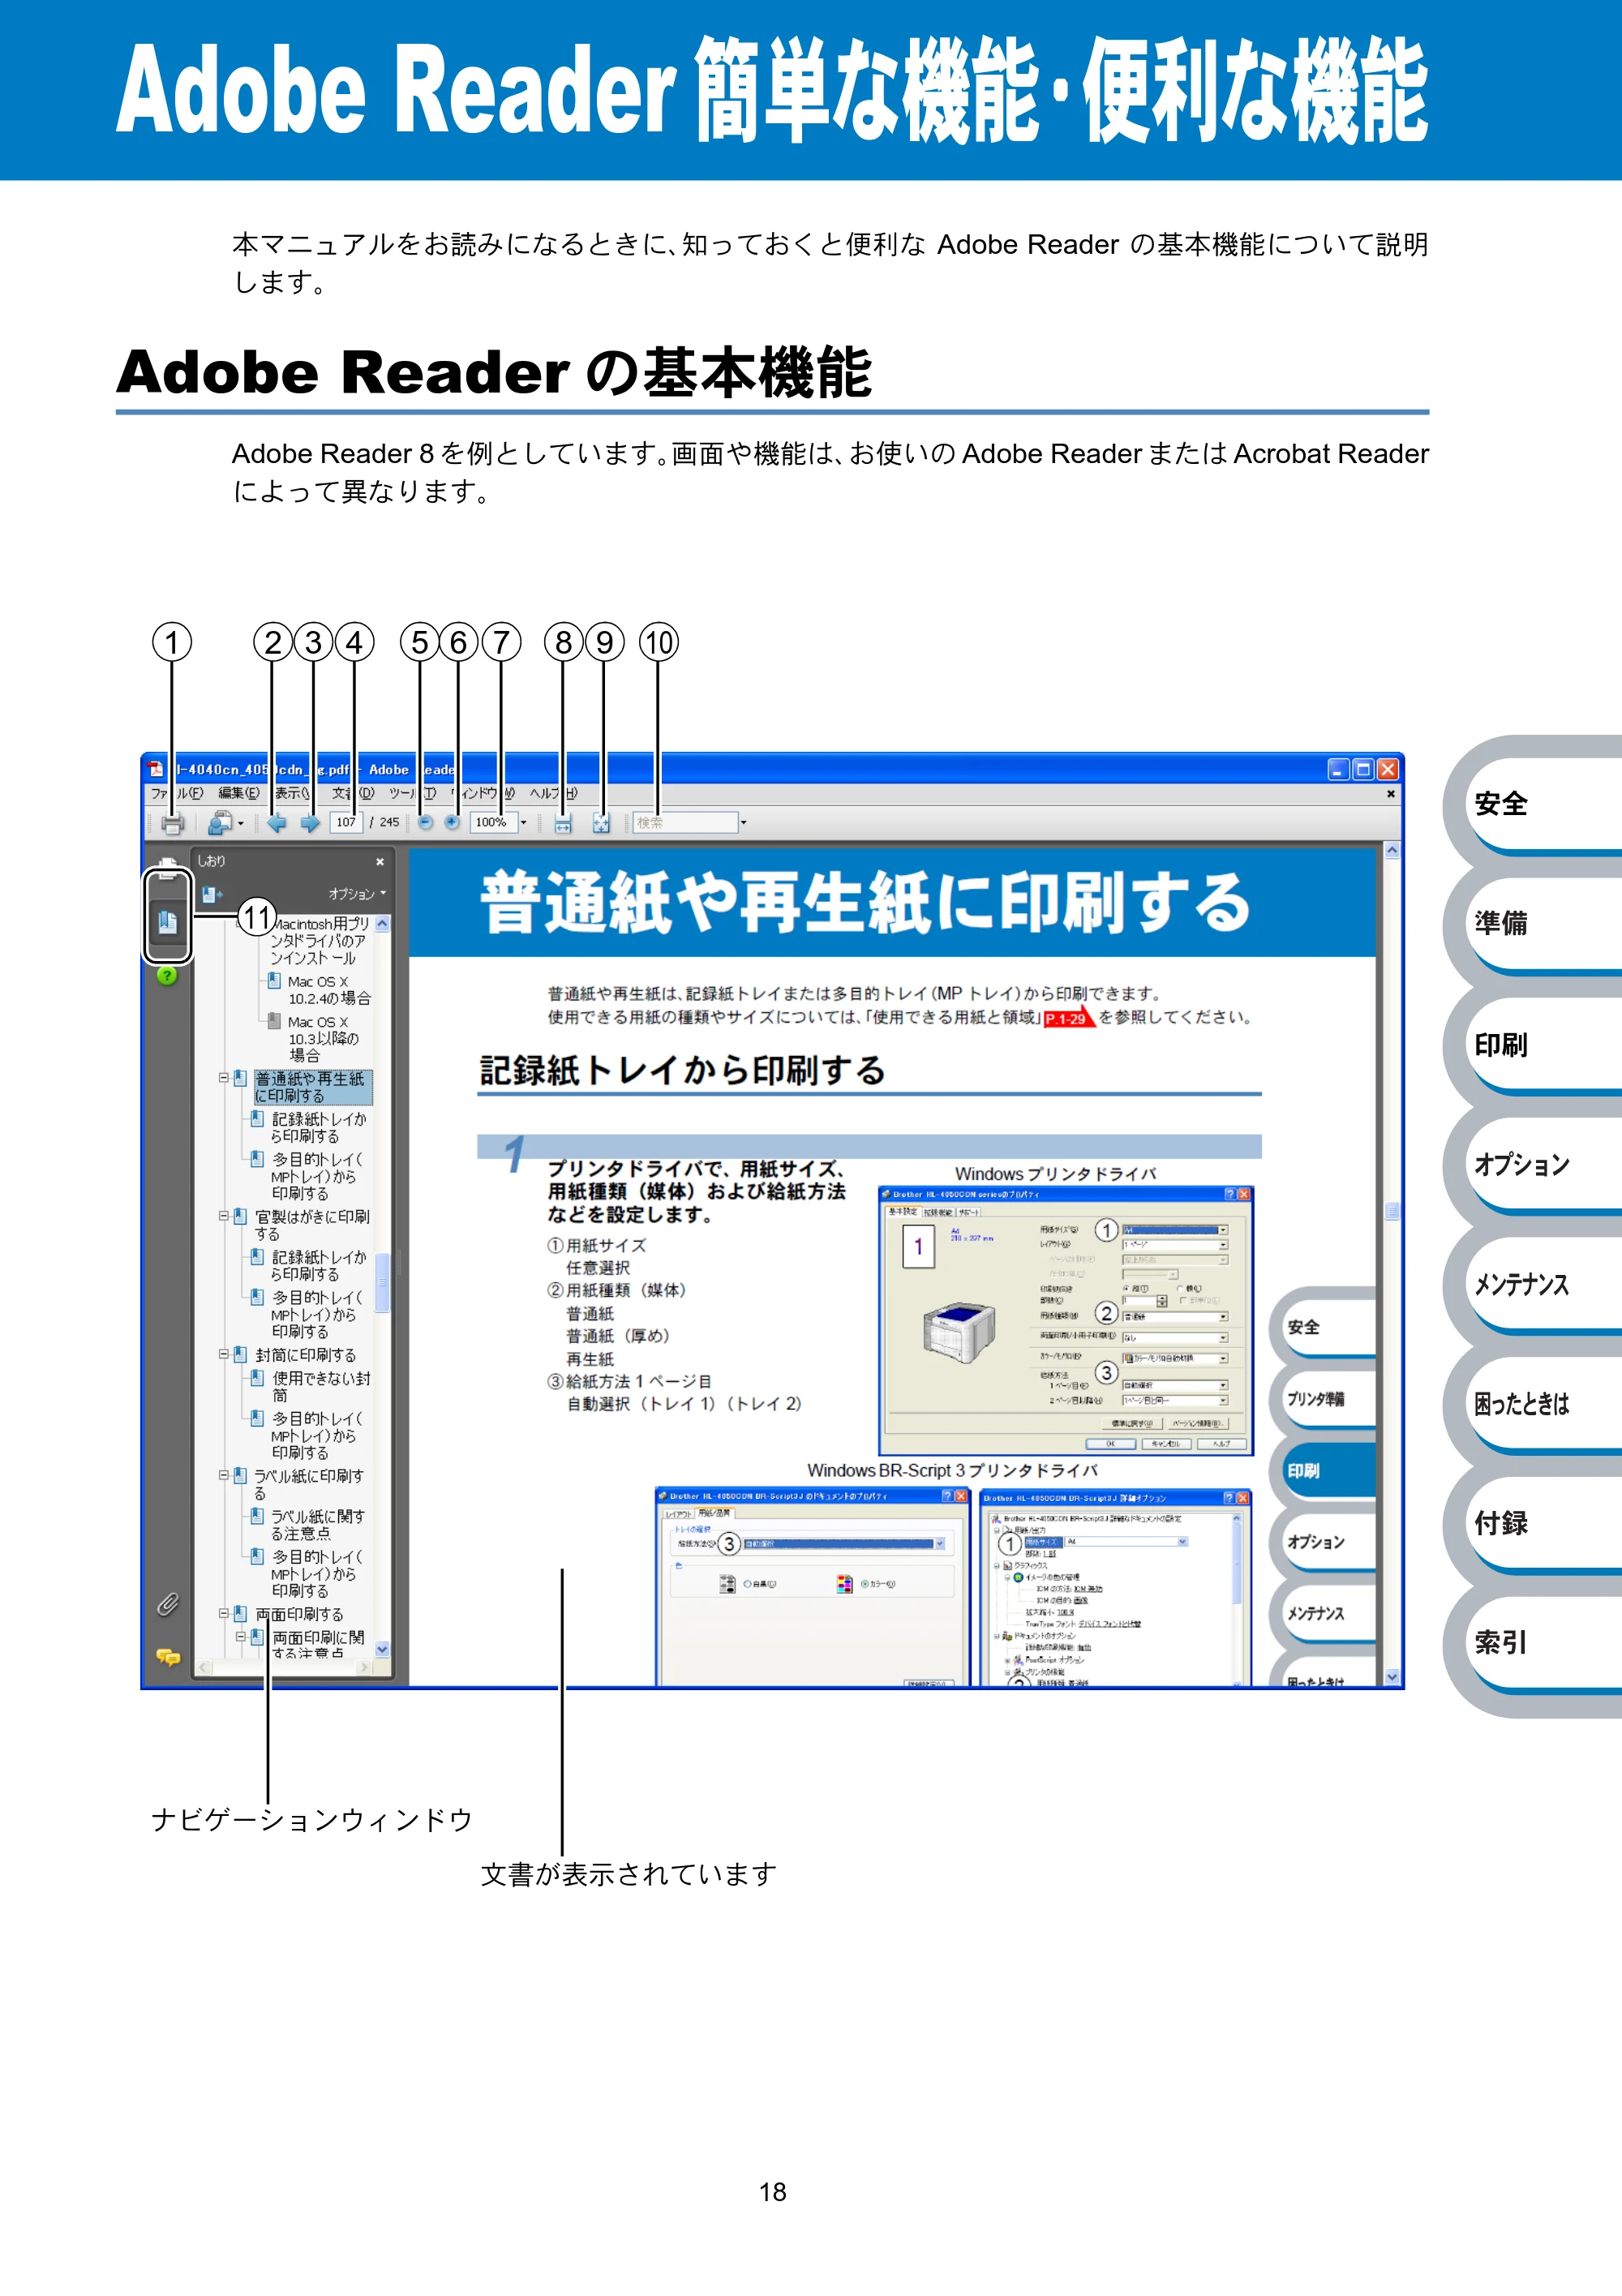Click the zoom in plus icon
This screenshot has height=2296, width=1622.
(x=452, y=822)
